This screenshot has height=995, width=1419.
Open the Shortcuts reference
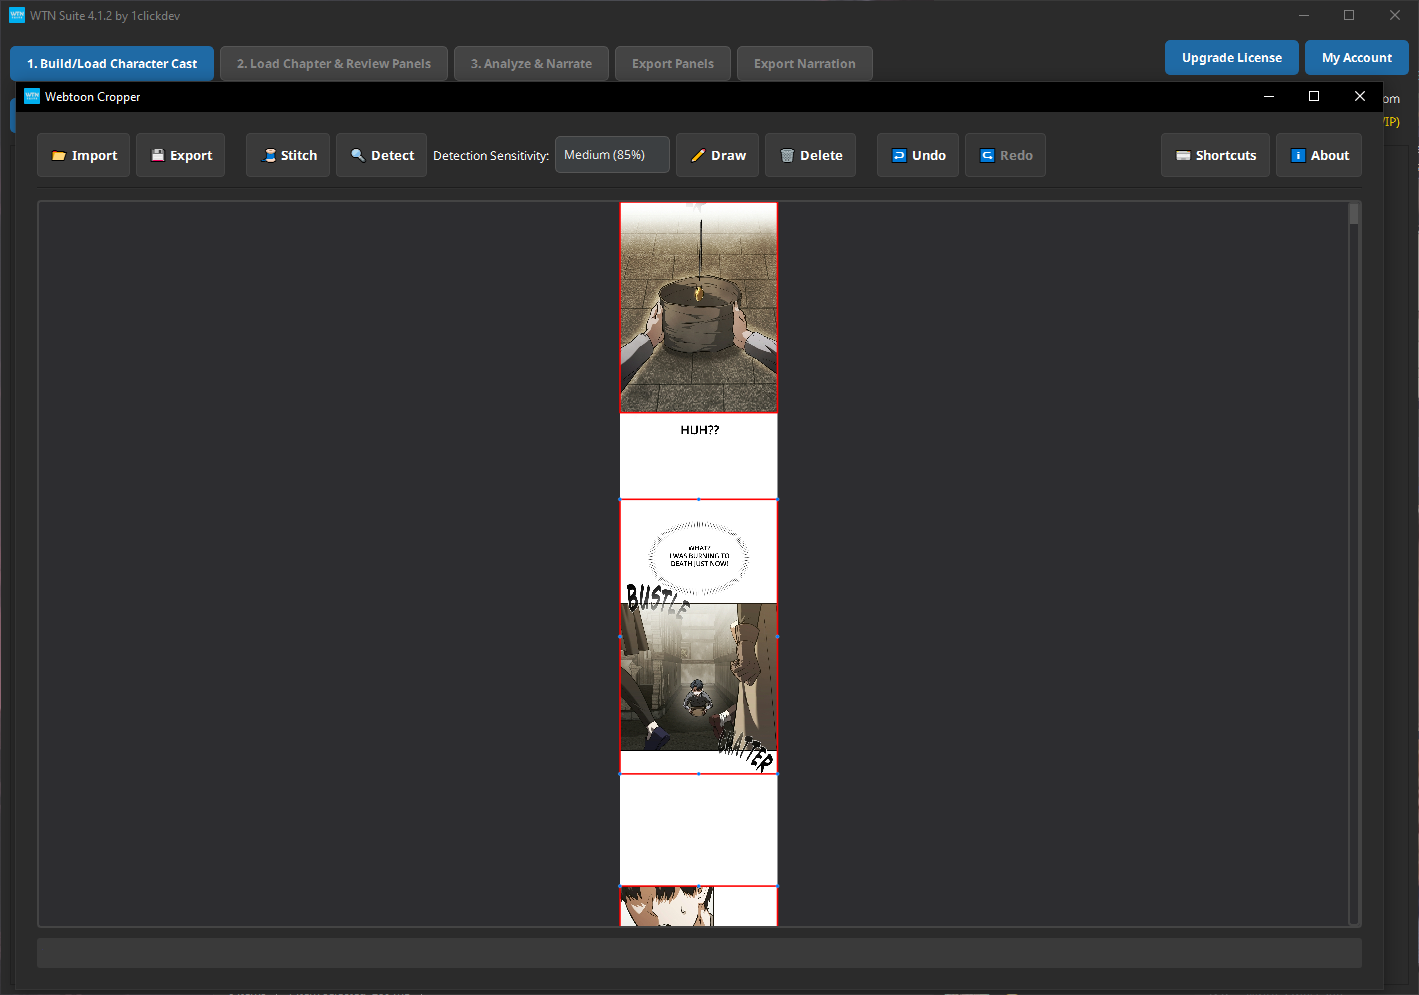[1215, 155]
